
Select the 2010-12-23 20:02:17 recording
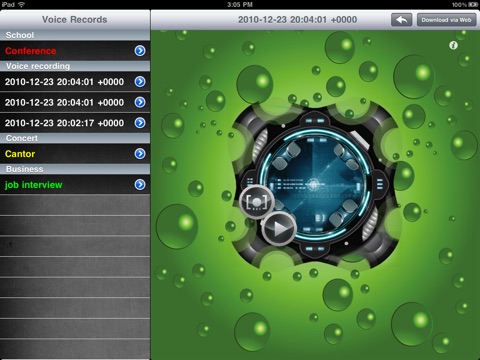(75, 123)
